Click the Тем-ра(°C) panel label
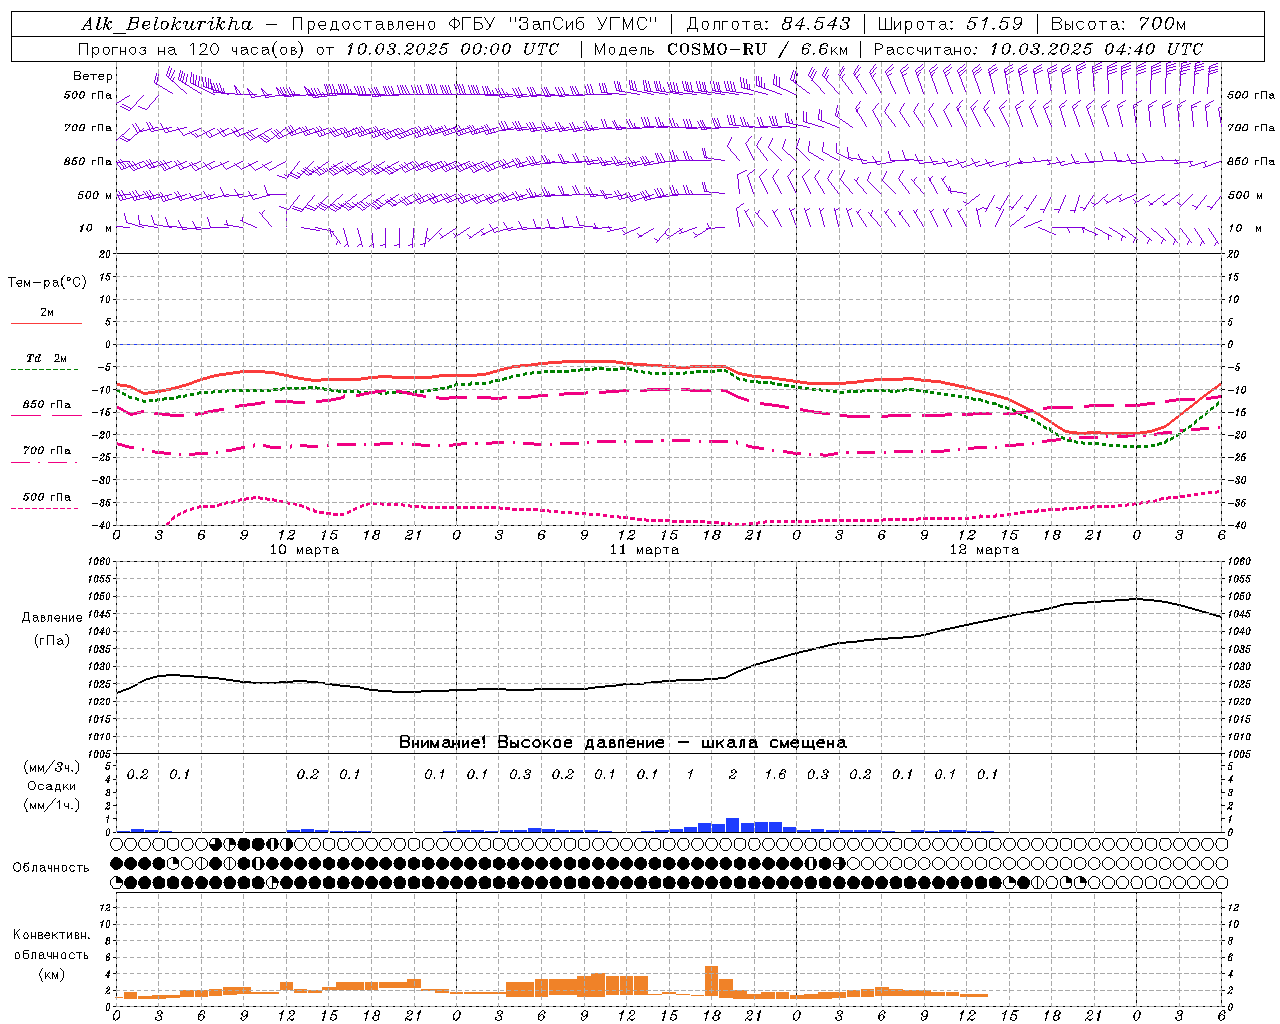Viewport: 1280px width, 1024px height. click(x=47, y=283)
